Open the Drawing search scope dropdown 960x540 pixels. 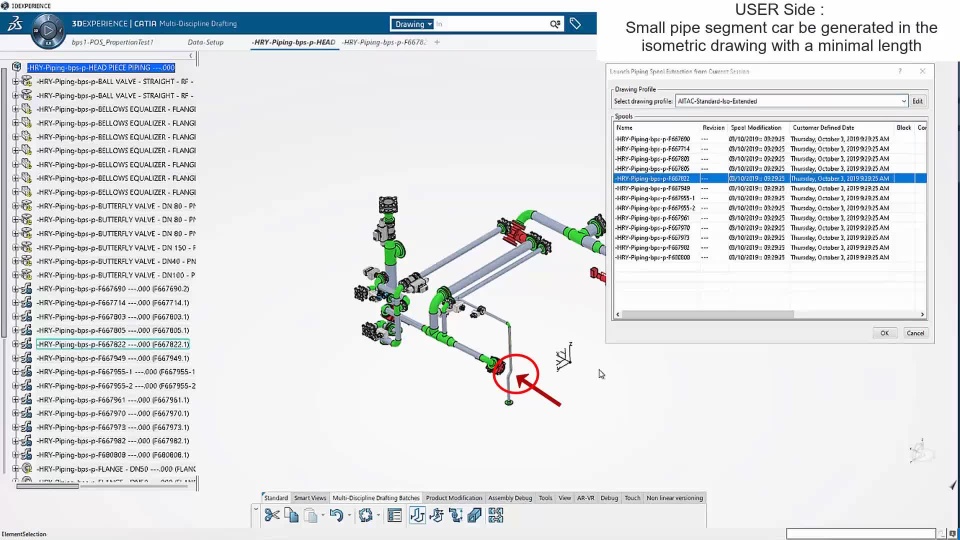click(x=413, y=24)
